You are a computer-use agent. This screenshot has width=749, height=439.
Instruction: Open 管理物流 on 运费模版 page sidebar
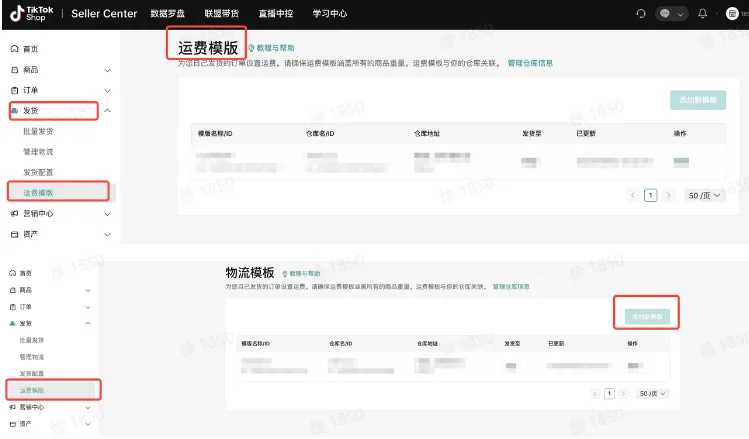click(x=38, y=152)
